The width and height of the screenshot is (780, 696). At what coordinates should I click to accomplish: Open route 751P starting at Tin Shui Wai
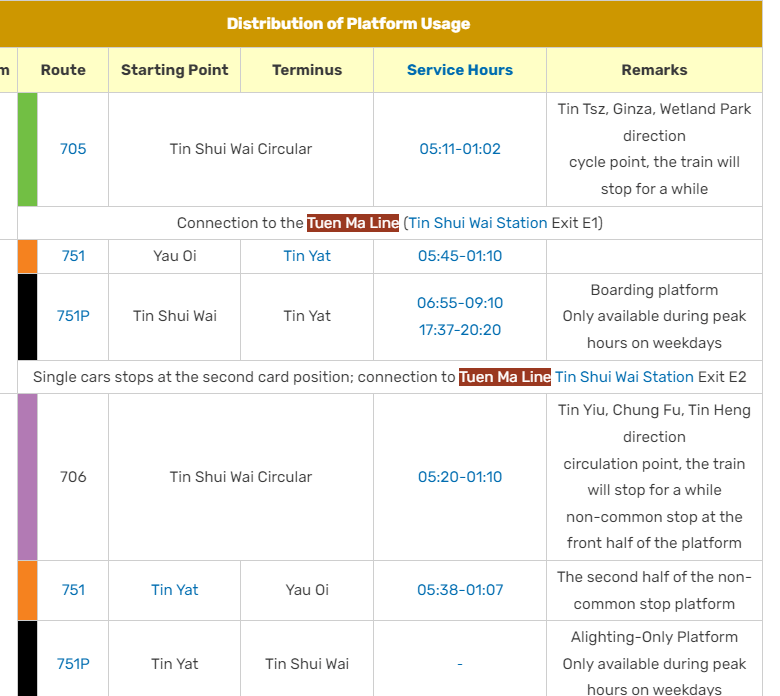(73, 316)
